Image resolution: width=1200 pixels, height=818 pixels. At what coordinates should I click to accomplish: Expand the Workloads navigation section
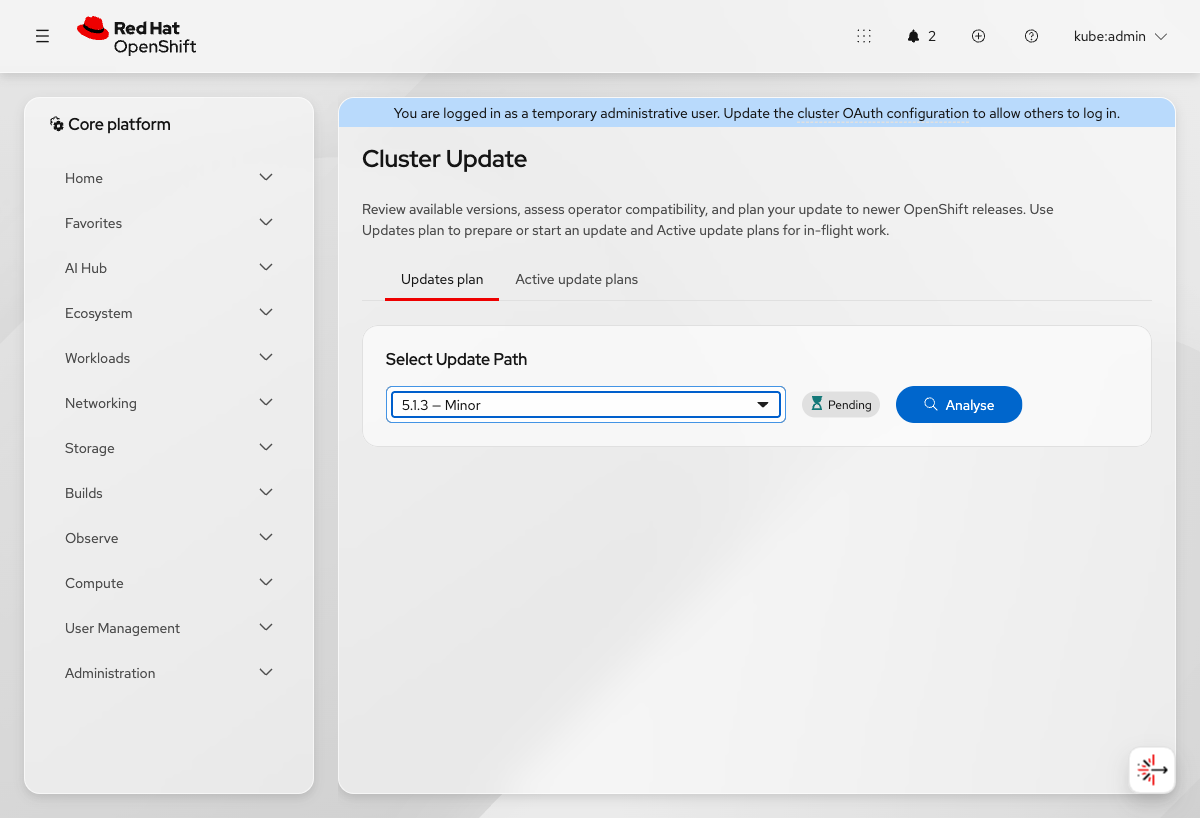pyautogui.click(x=169, y=358)
